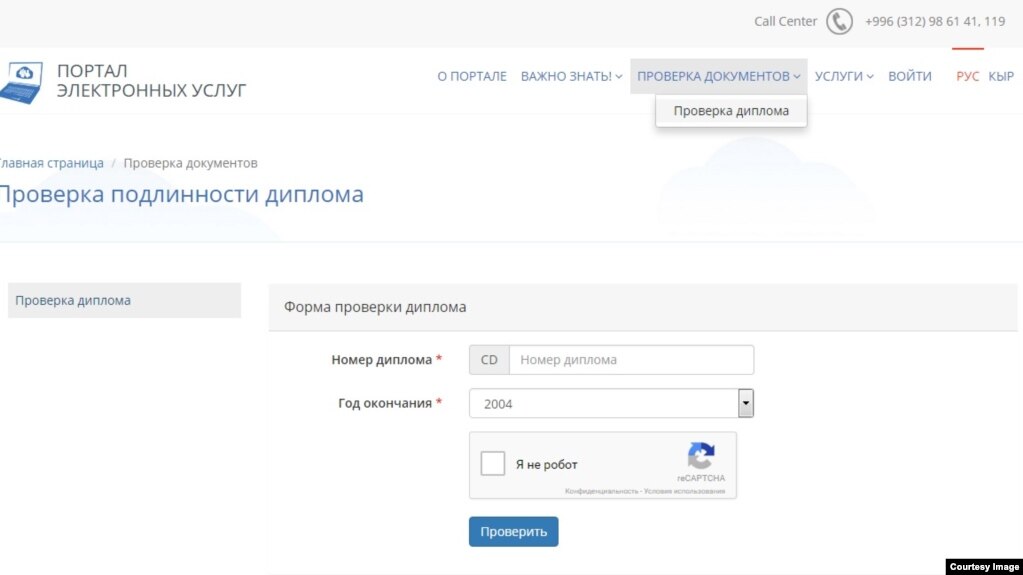Click the "Call Center" label
The width and height of the screenshot is (1023, 575).
point(786,22)
